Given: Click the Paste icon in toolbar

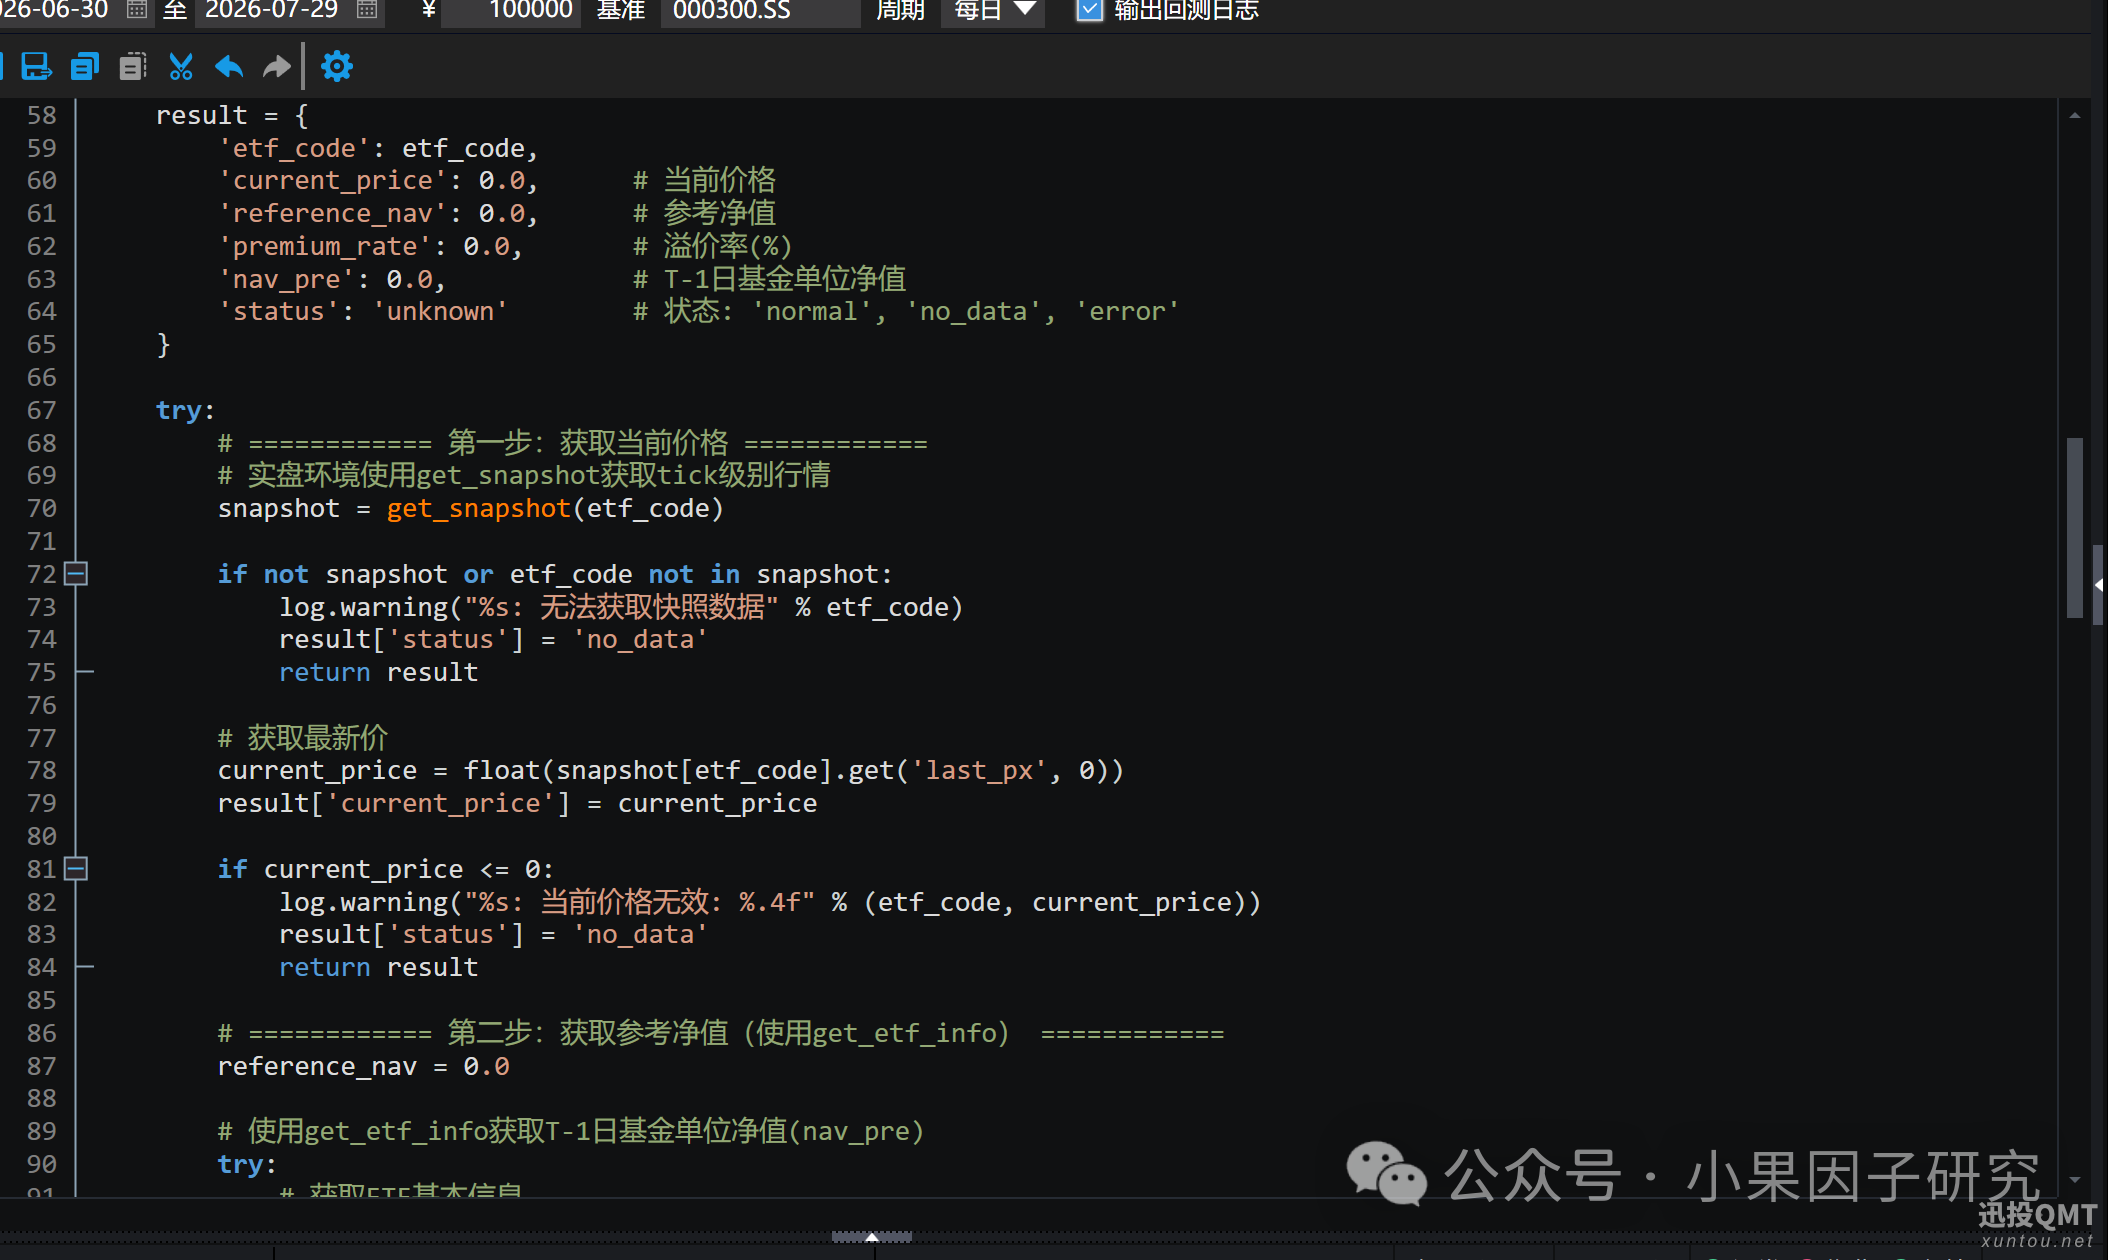Looking at the screenshot, I should click(132, 67).
